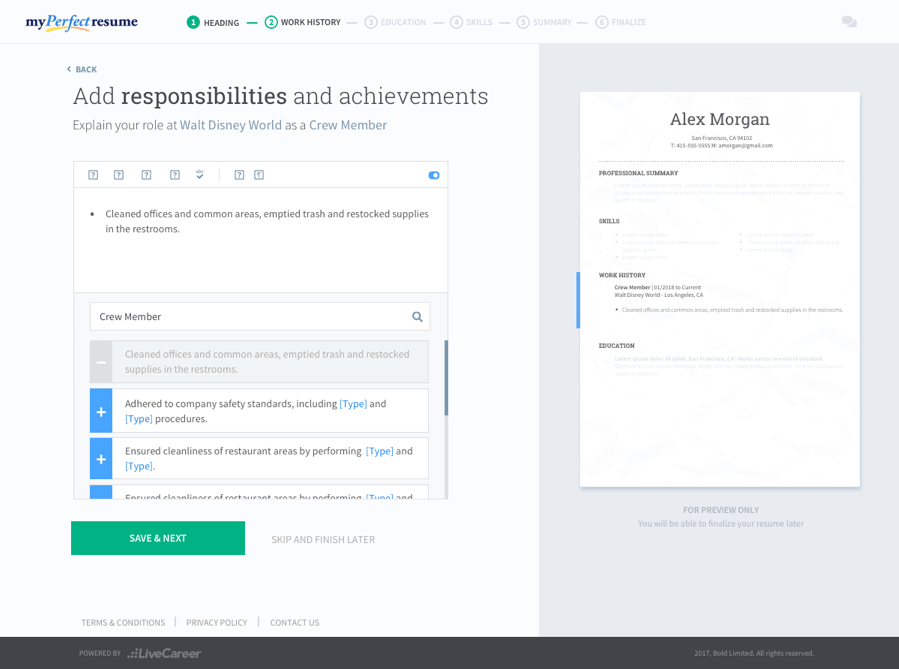Image resolution: width=899 pixels, height=669 pixels.
Task: Go back using the Back link
Action: 81,69
